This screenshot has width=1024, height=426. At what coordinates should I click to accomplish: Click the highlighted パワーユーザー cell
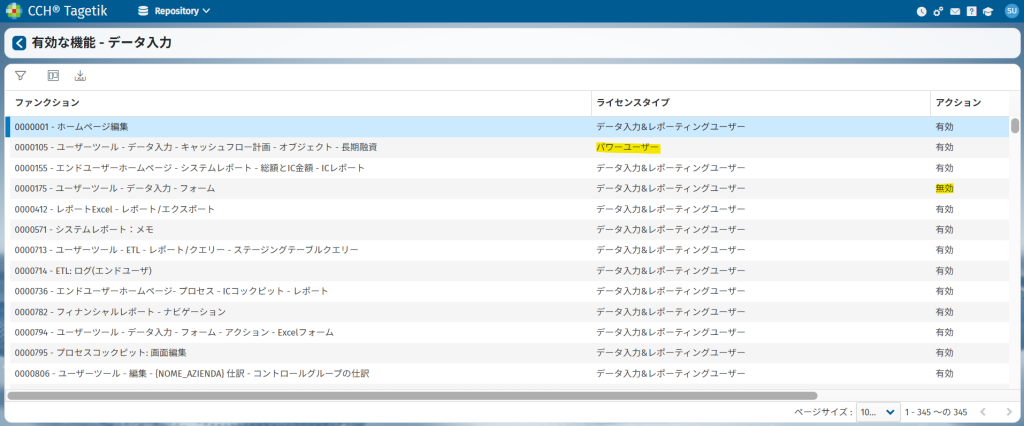628,147
